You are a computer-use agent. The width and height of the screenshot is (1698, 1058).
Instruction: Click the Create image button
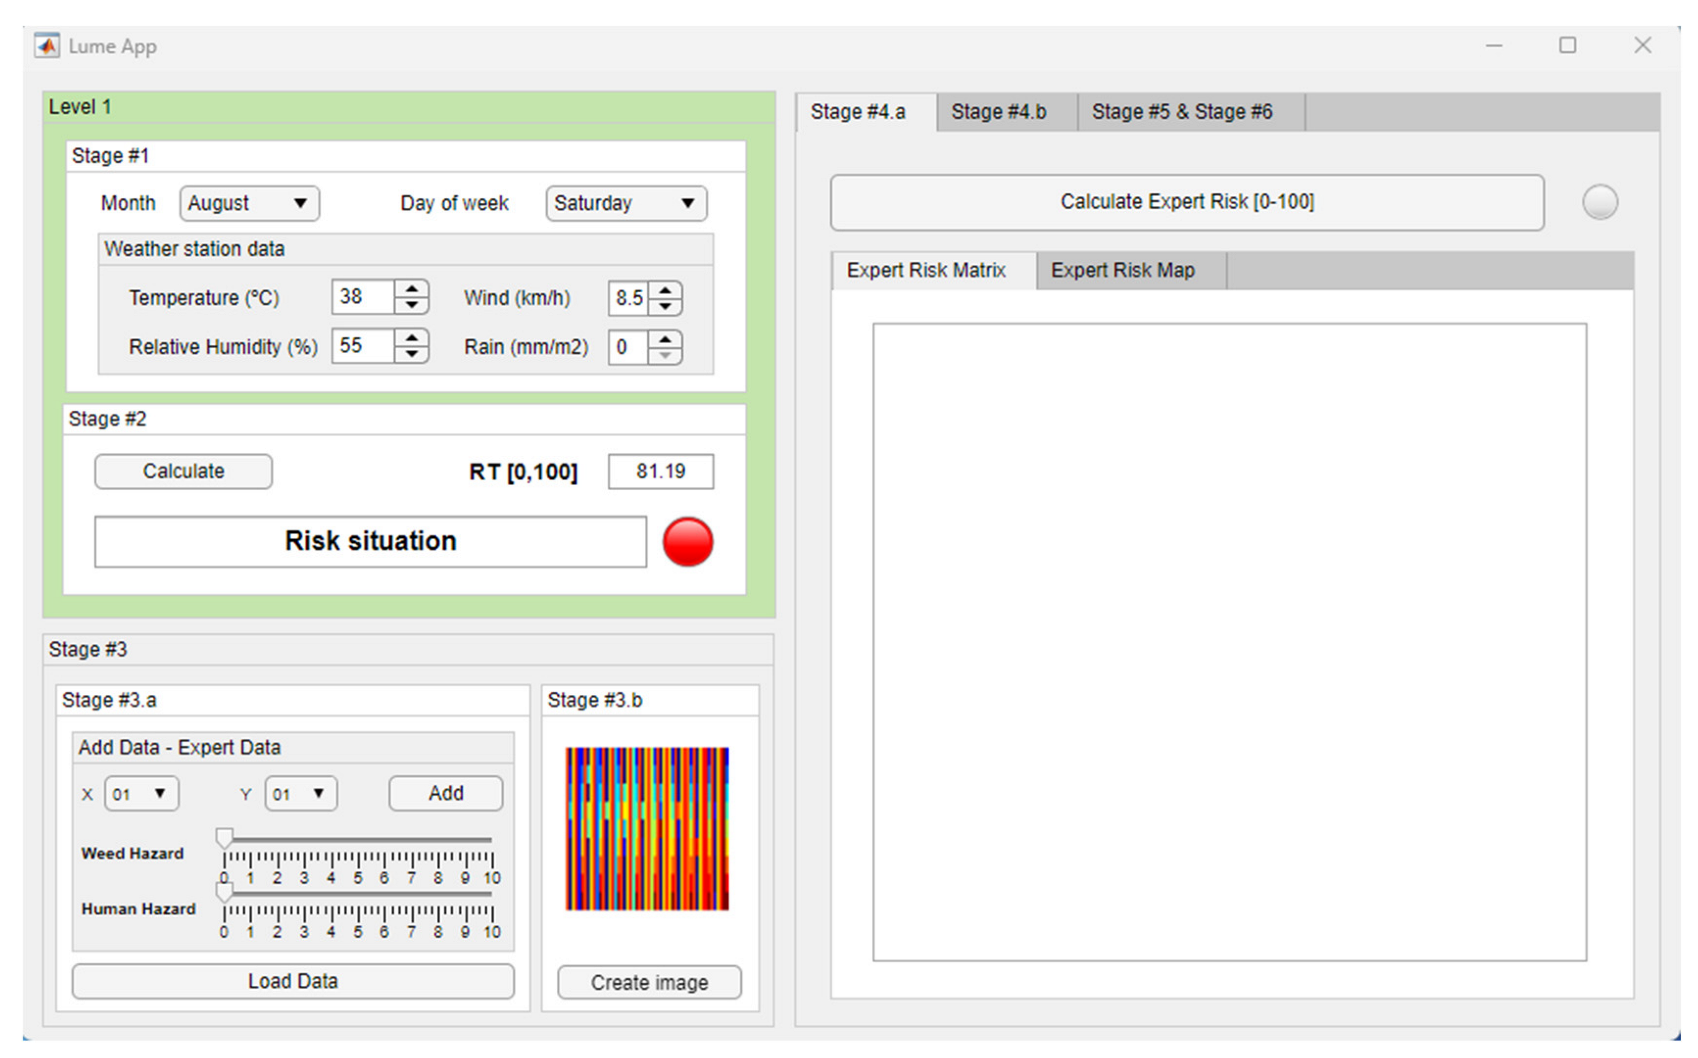[x=649, y=982]
